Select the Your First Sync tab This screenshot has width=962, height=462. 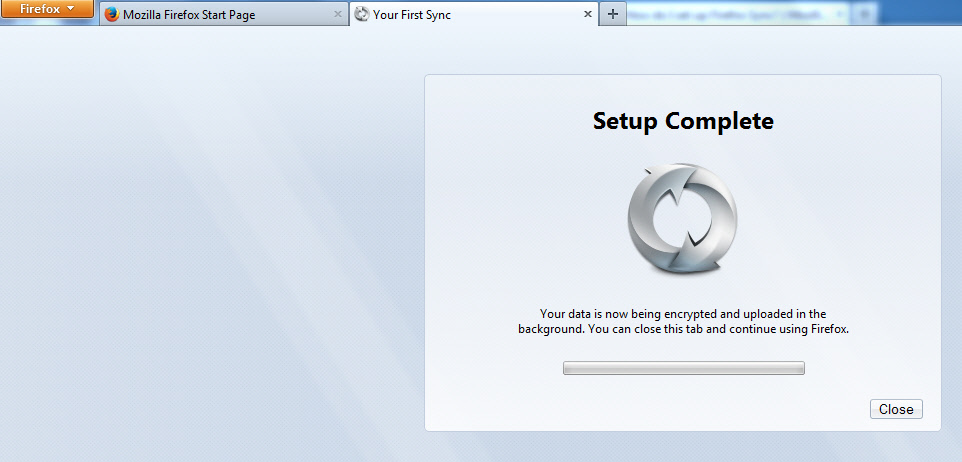pos(473,14)
